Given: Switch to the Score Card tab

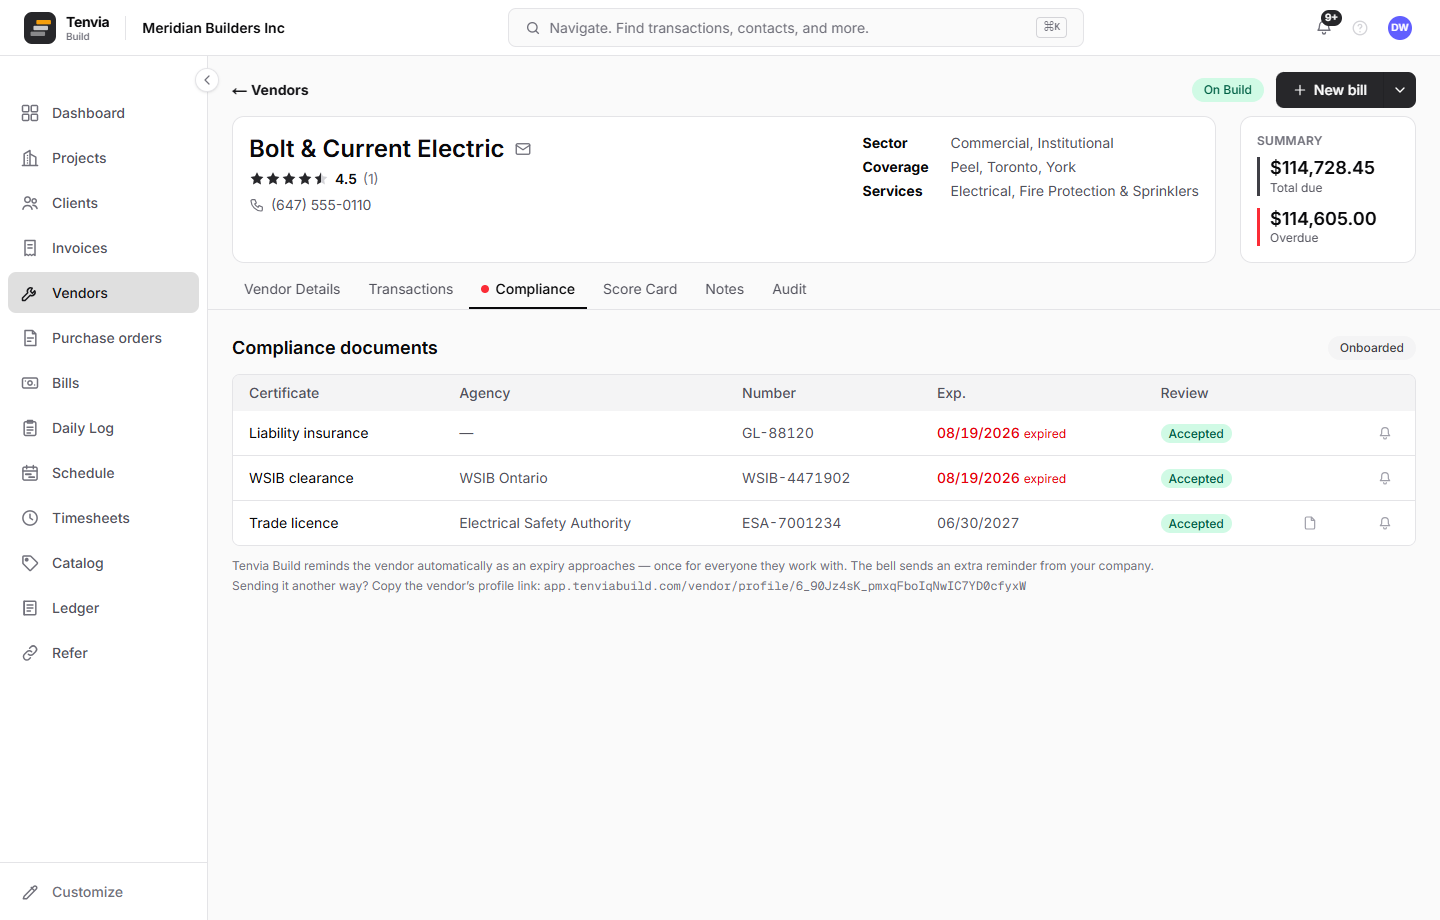Looking at the screenshot, I should click(640, 289).
